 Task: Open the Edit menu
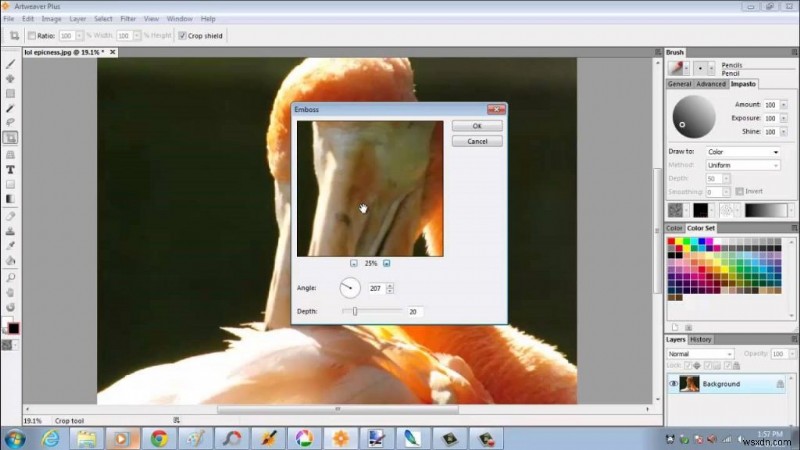28,19
